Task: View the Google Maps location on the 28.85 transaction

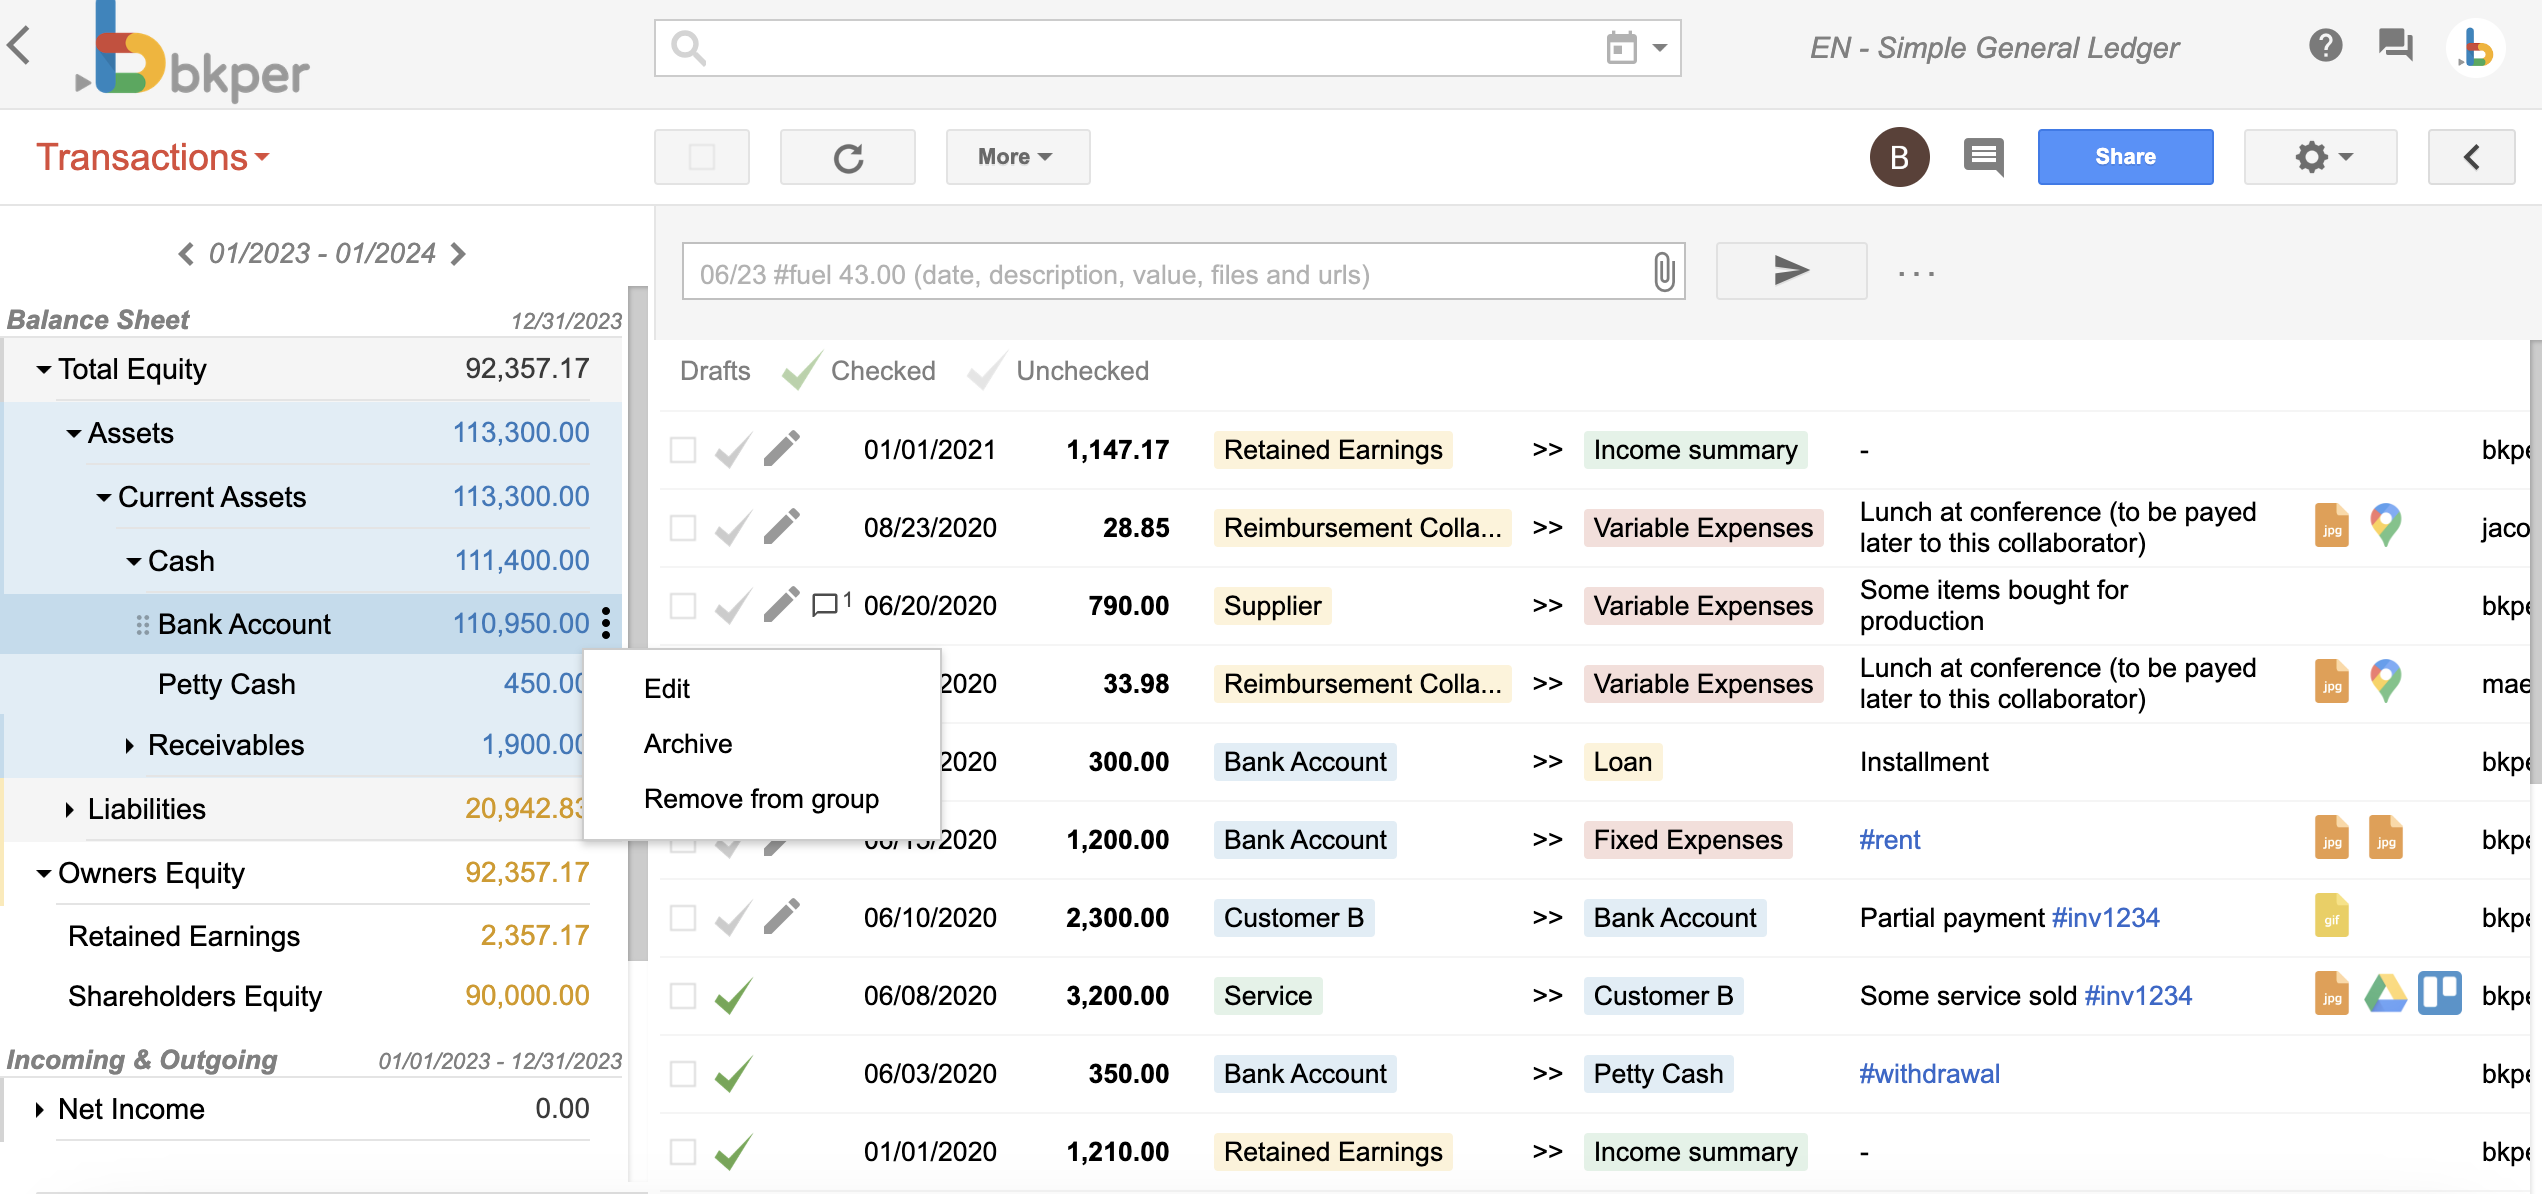Action: (x=2386, y=525)
